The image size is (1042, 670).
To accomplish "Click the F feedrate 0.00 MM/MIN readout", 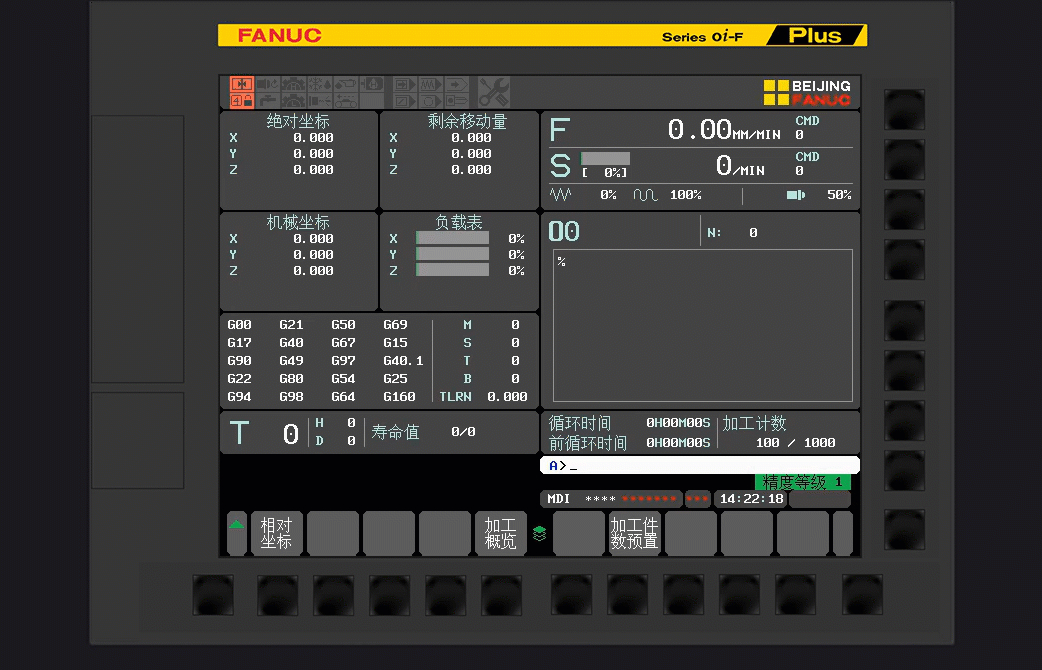I will [x=724, y=129].
